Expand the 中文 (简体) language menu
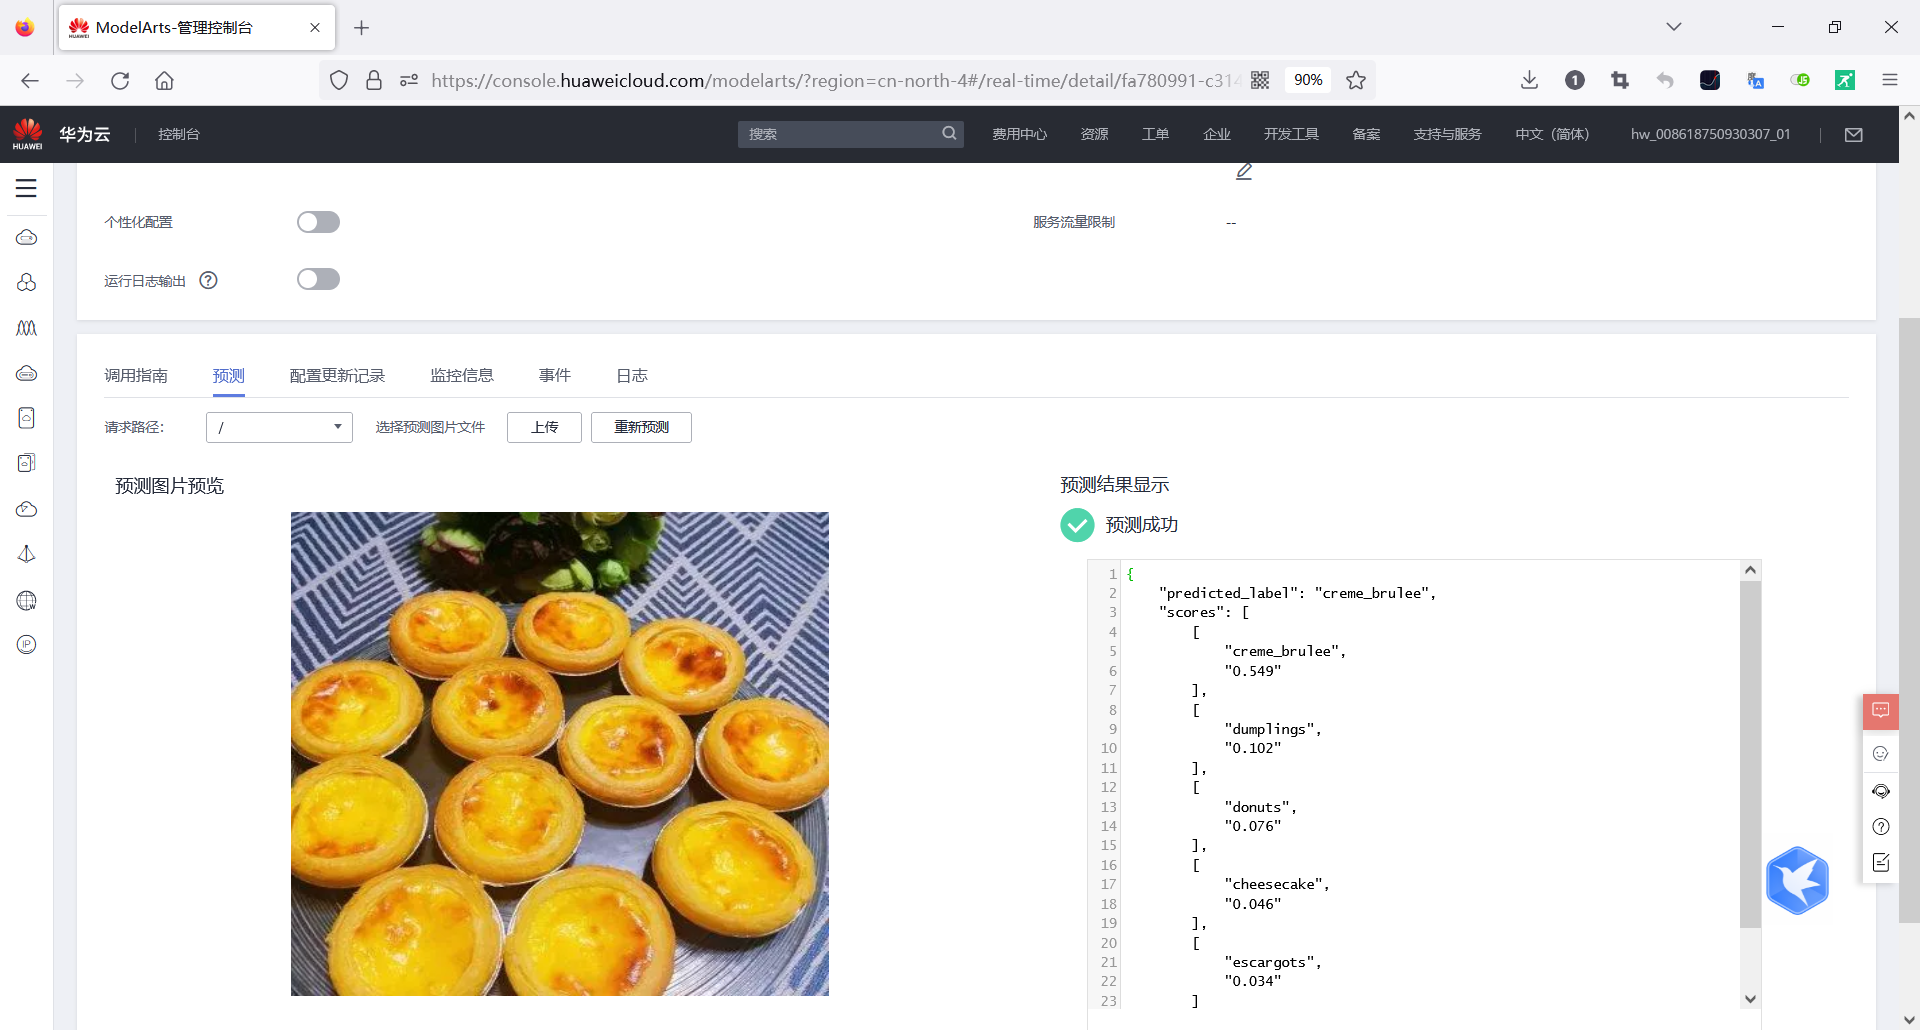 click(1552, 134)
